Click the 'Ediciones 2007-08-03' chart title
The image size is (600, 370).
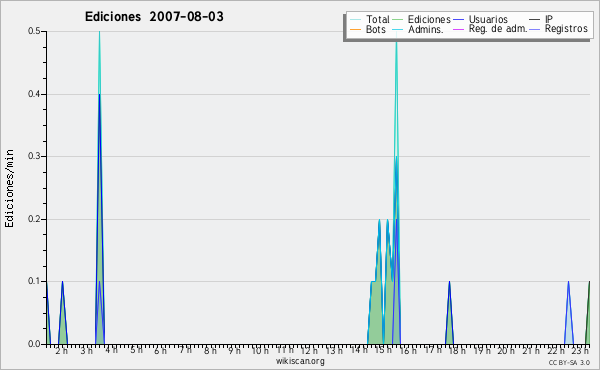(x=154, y=16)
